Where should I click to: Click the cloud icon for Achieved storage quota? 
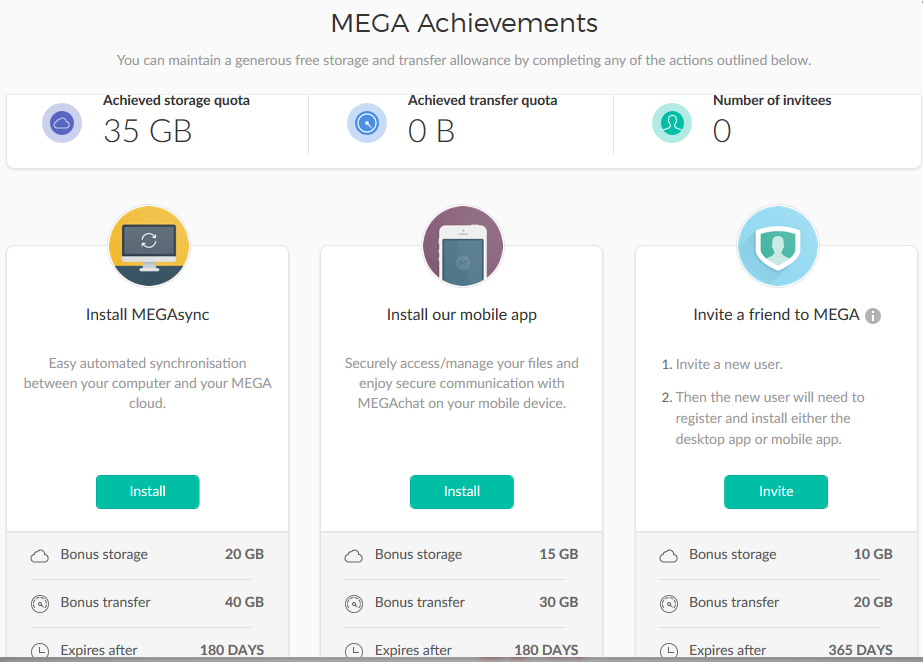point(62,123)
